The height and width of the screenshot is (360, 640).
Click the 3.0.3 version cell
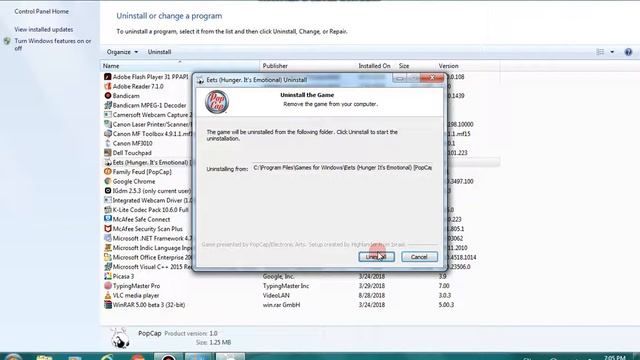tap(444, 295)
